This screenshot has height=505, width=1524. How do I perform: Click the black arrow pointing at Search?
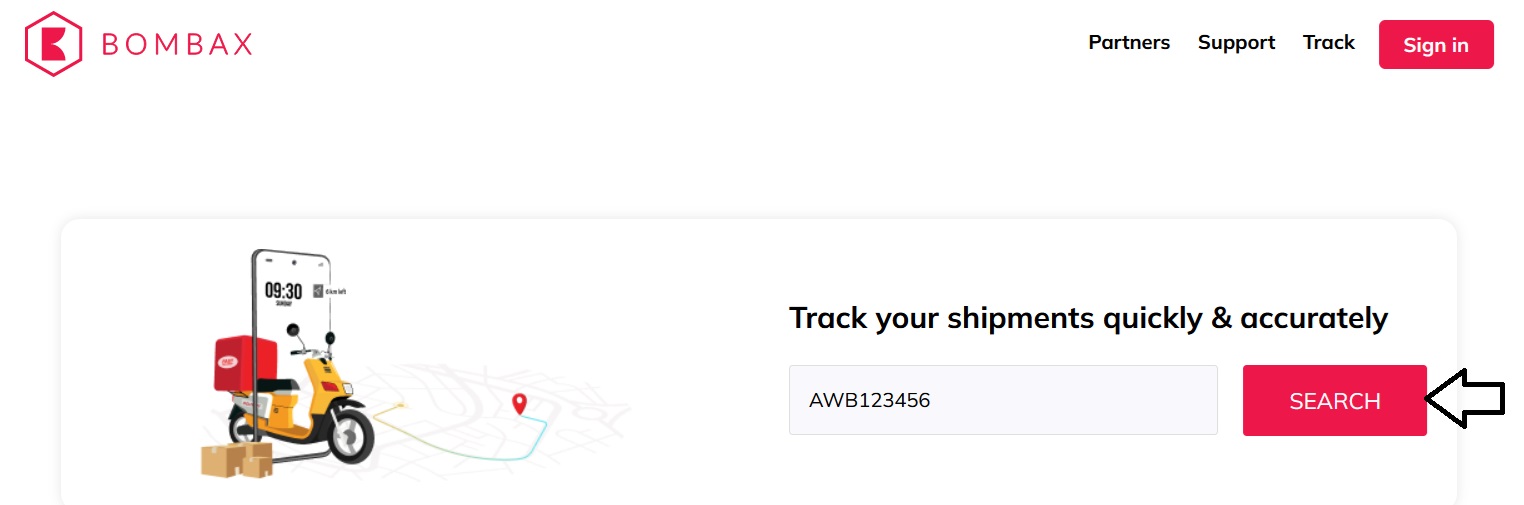pos(1465,398)
